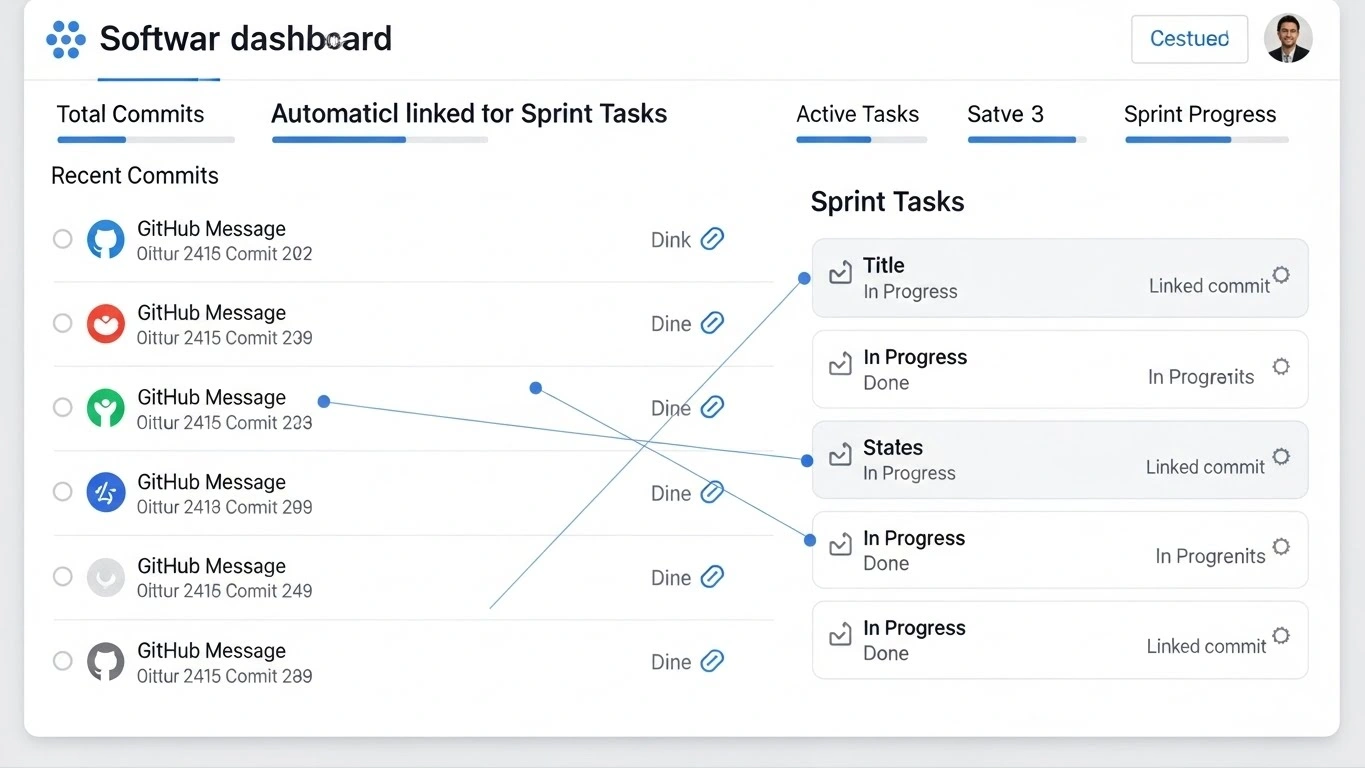Select the blue commit icon beside Commit 299
Image resolution: width=1365 pixels, height=768 pixels.
pos(105,492)
